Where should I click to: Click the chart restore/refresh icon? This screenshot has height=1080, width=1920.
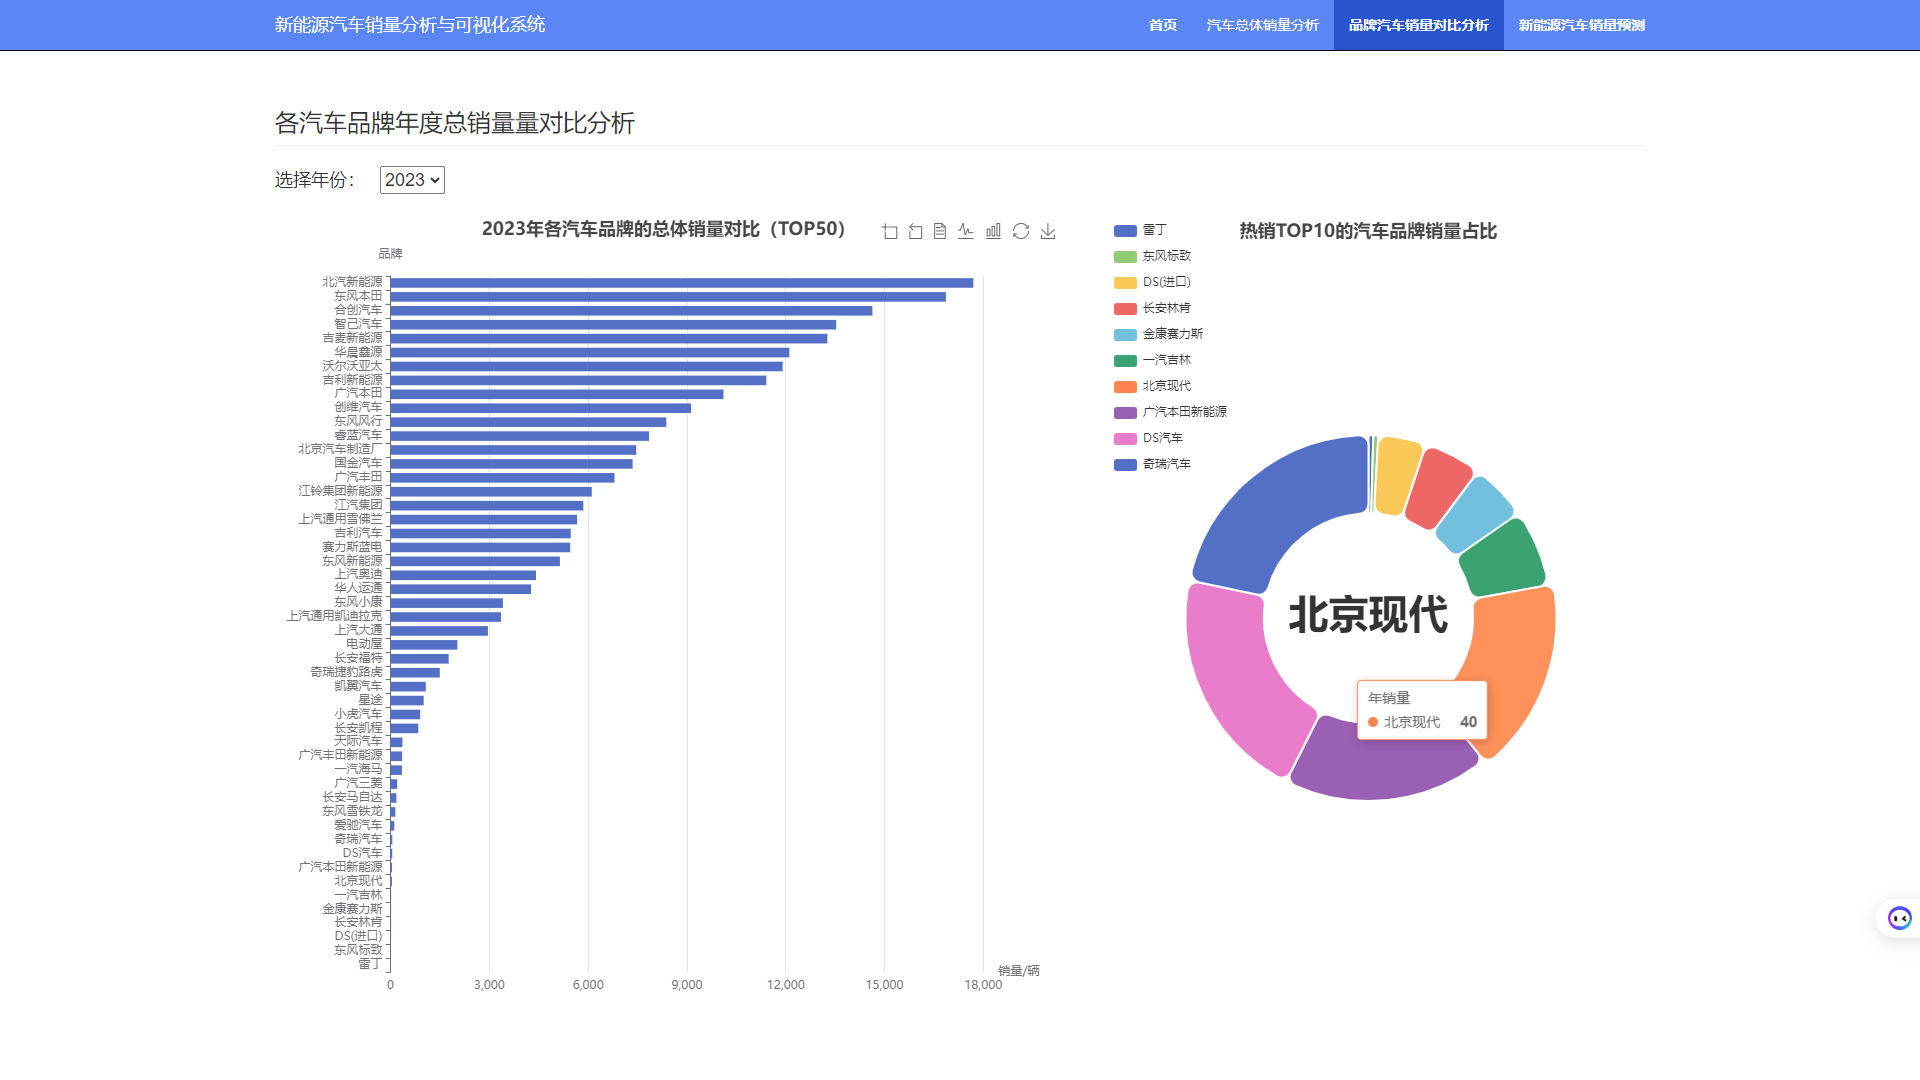(x=1021, y=232)
